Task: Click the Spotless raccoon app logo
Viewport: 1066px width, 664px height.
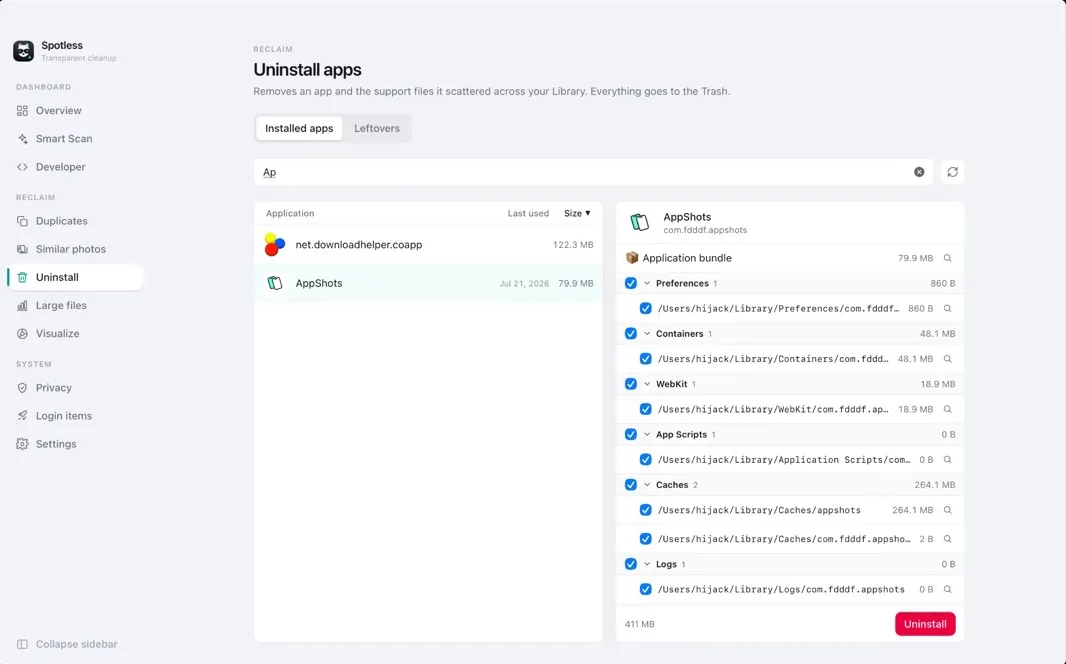Action: 23,51
